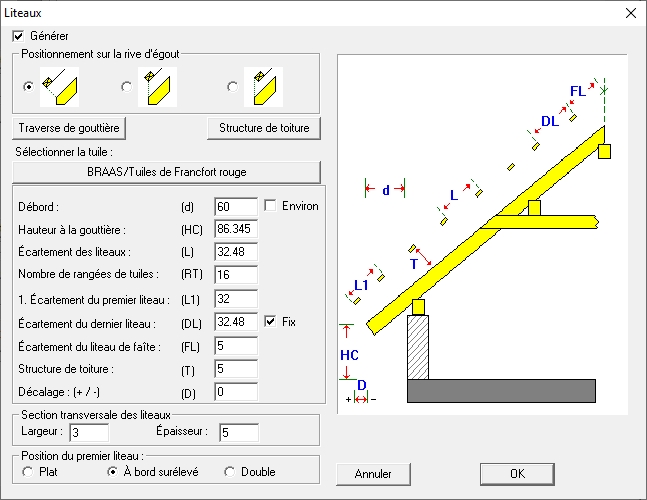This screenshot has height=500, width=647.
Task: Click the middle batten positioning diagram icon
Action: (x=157, y=87)
